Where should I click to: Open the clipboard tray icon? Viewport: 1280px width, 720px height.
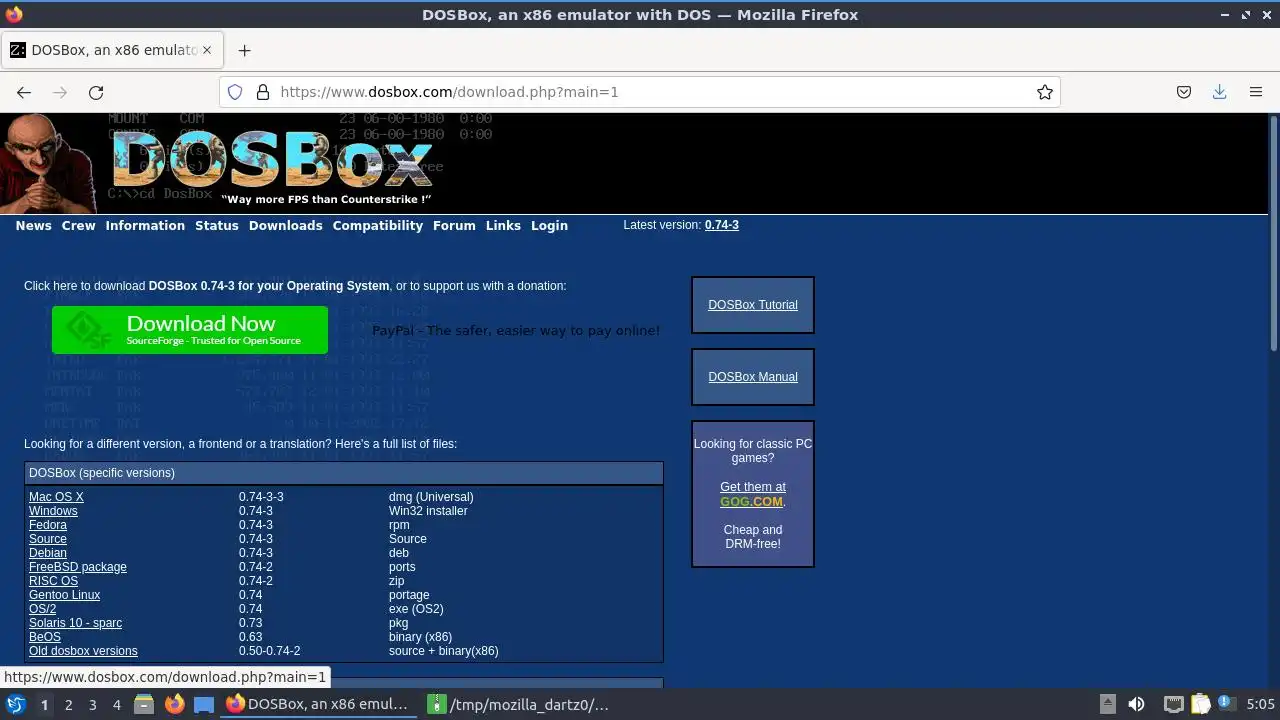pos(1201,704)
